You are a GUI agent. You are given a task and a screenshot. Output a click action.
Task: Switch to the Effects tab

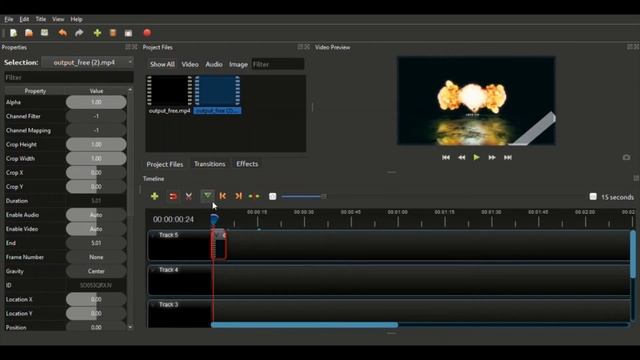247,164
